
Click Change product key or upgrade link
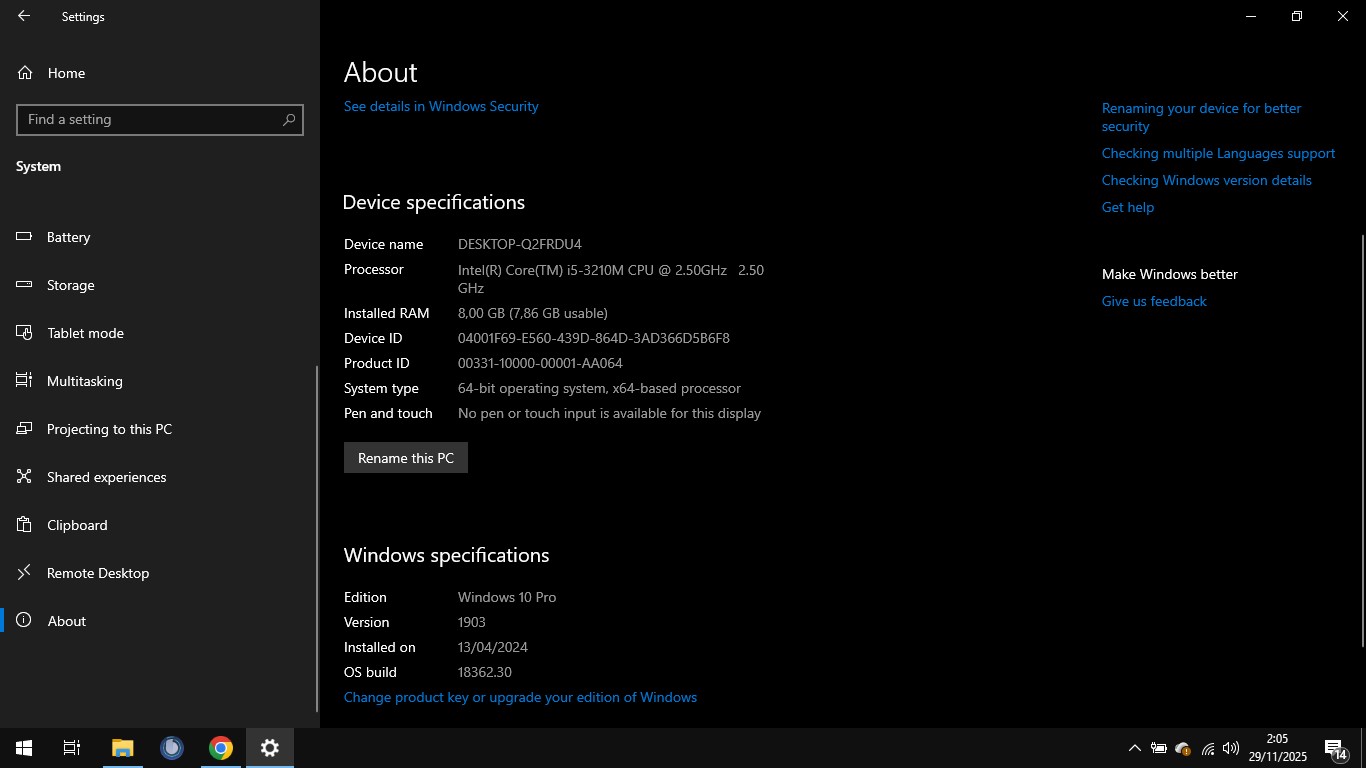click(520, 697)
